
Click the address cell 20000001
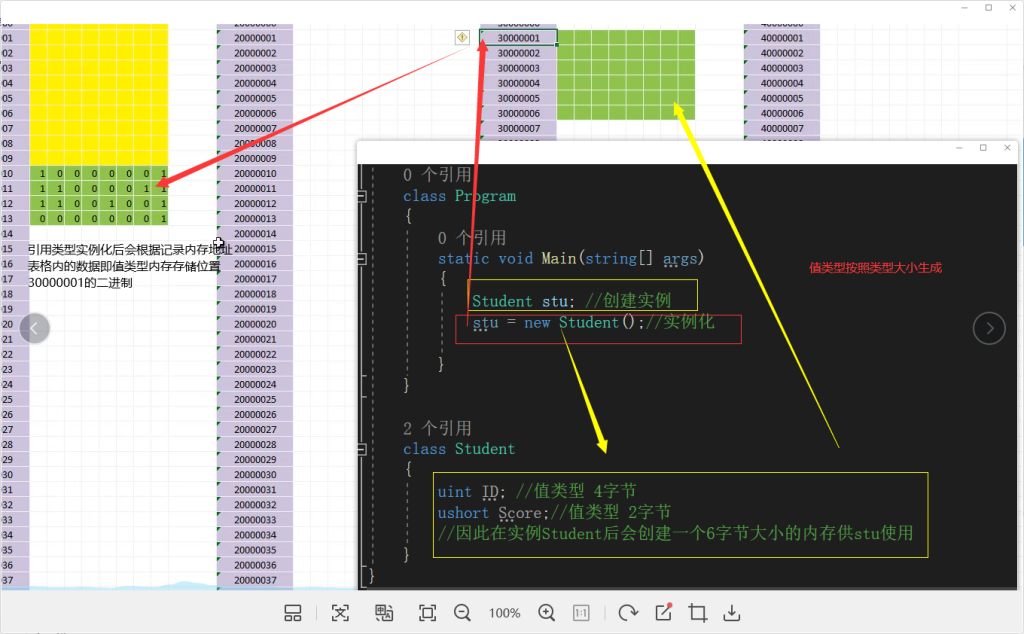(255, 38)
